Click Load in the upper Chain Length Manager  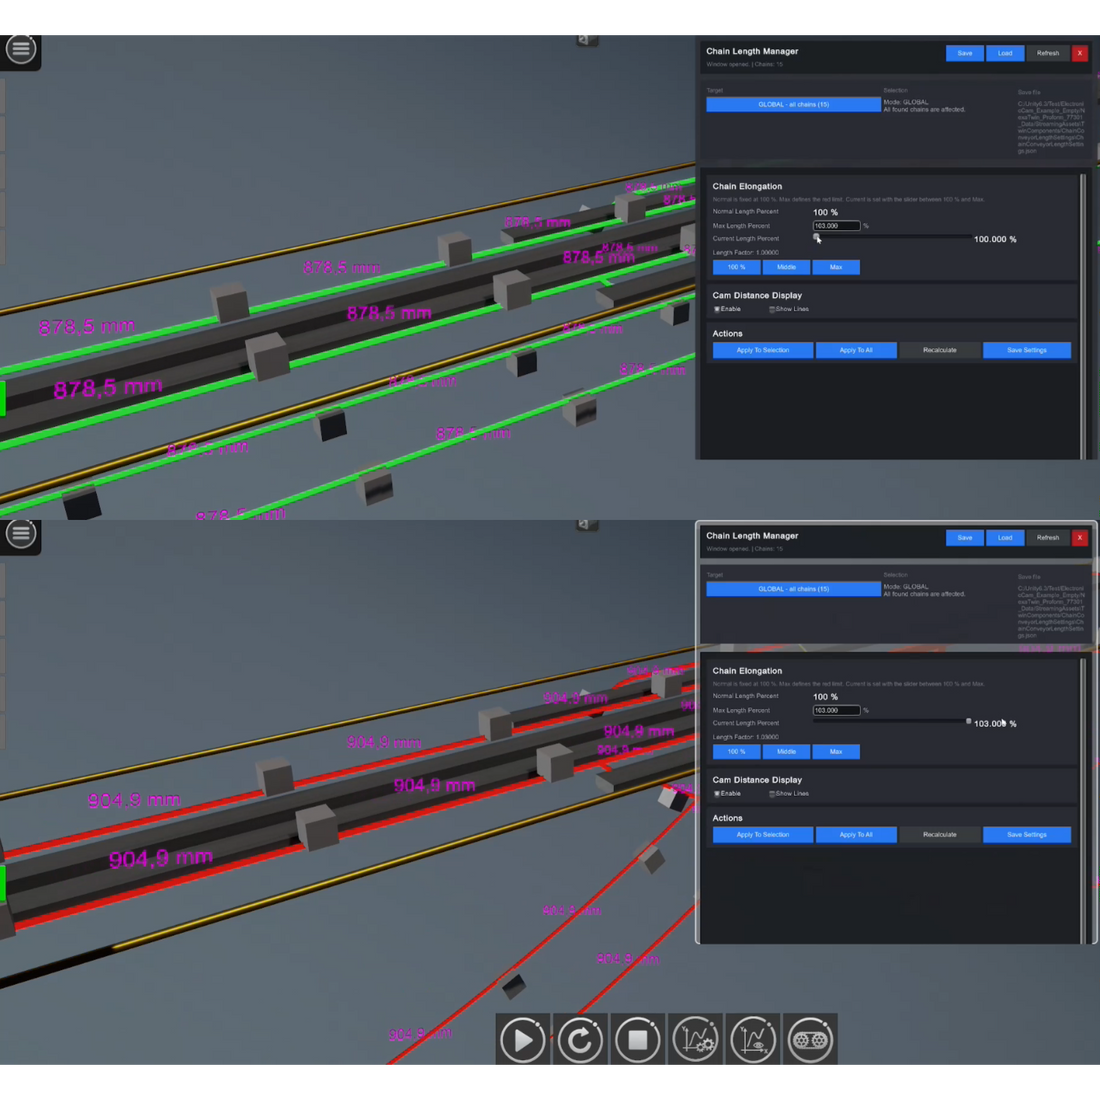coord(1005,53)
